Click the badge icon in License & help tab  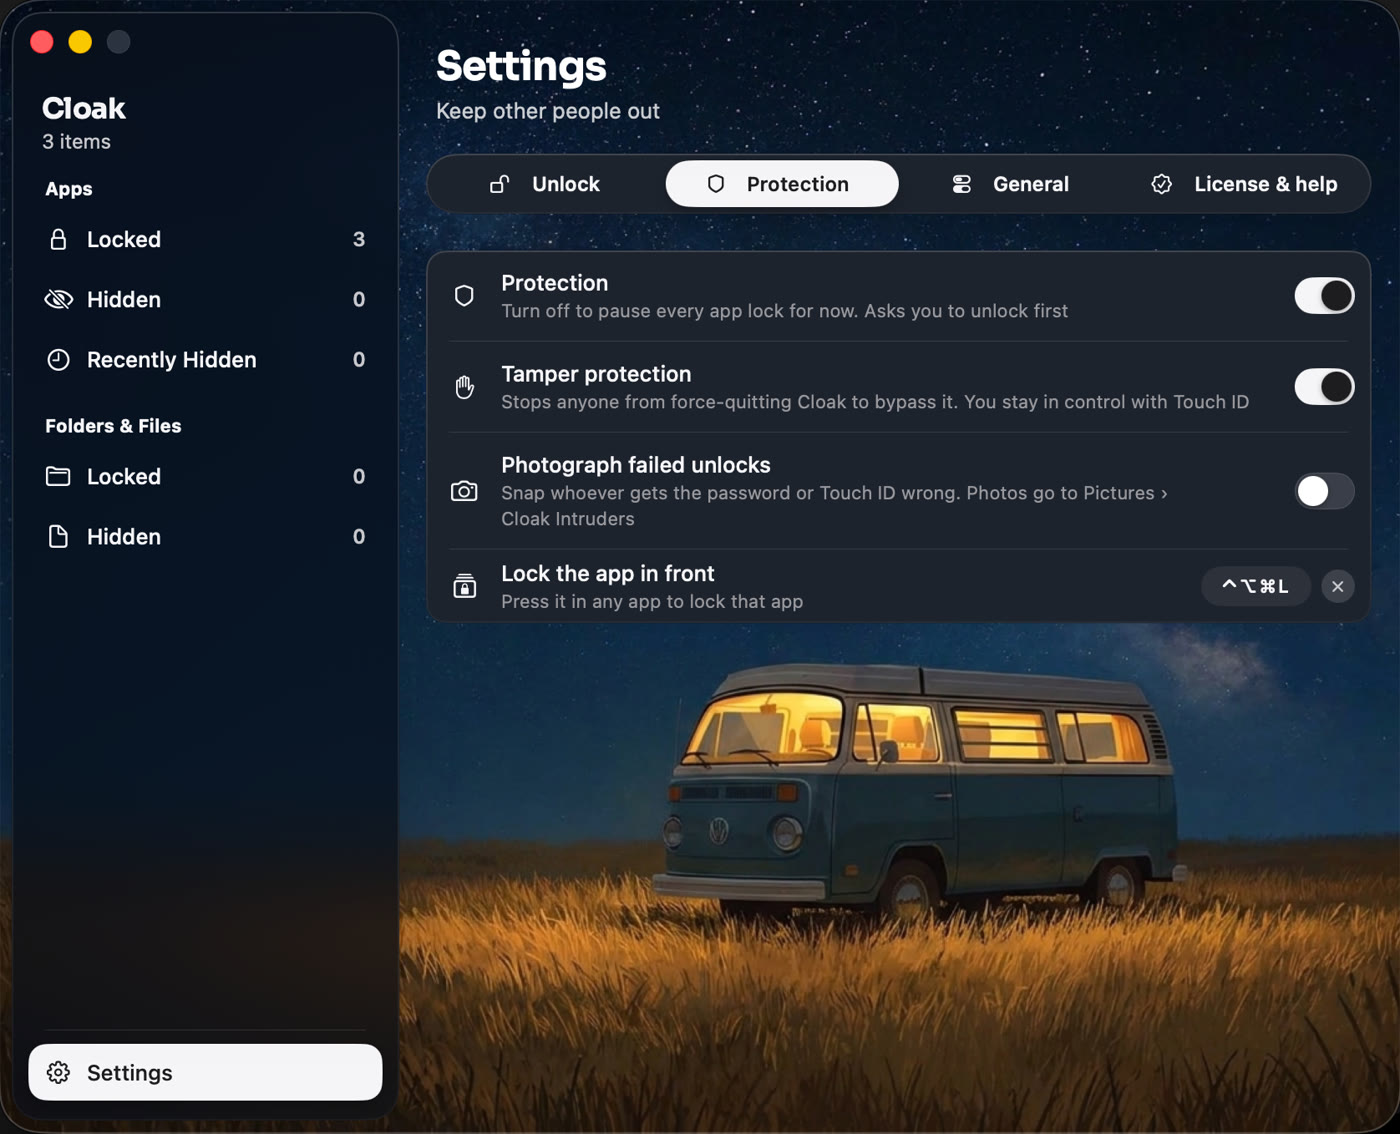point(1162,184)
